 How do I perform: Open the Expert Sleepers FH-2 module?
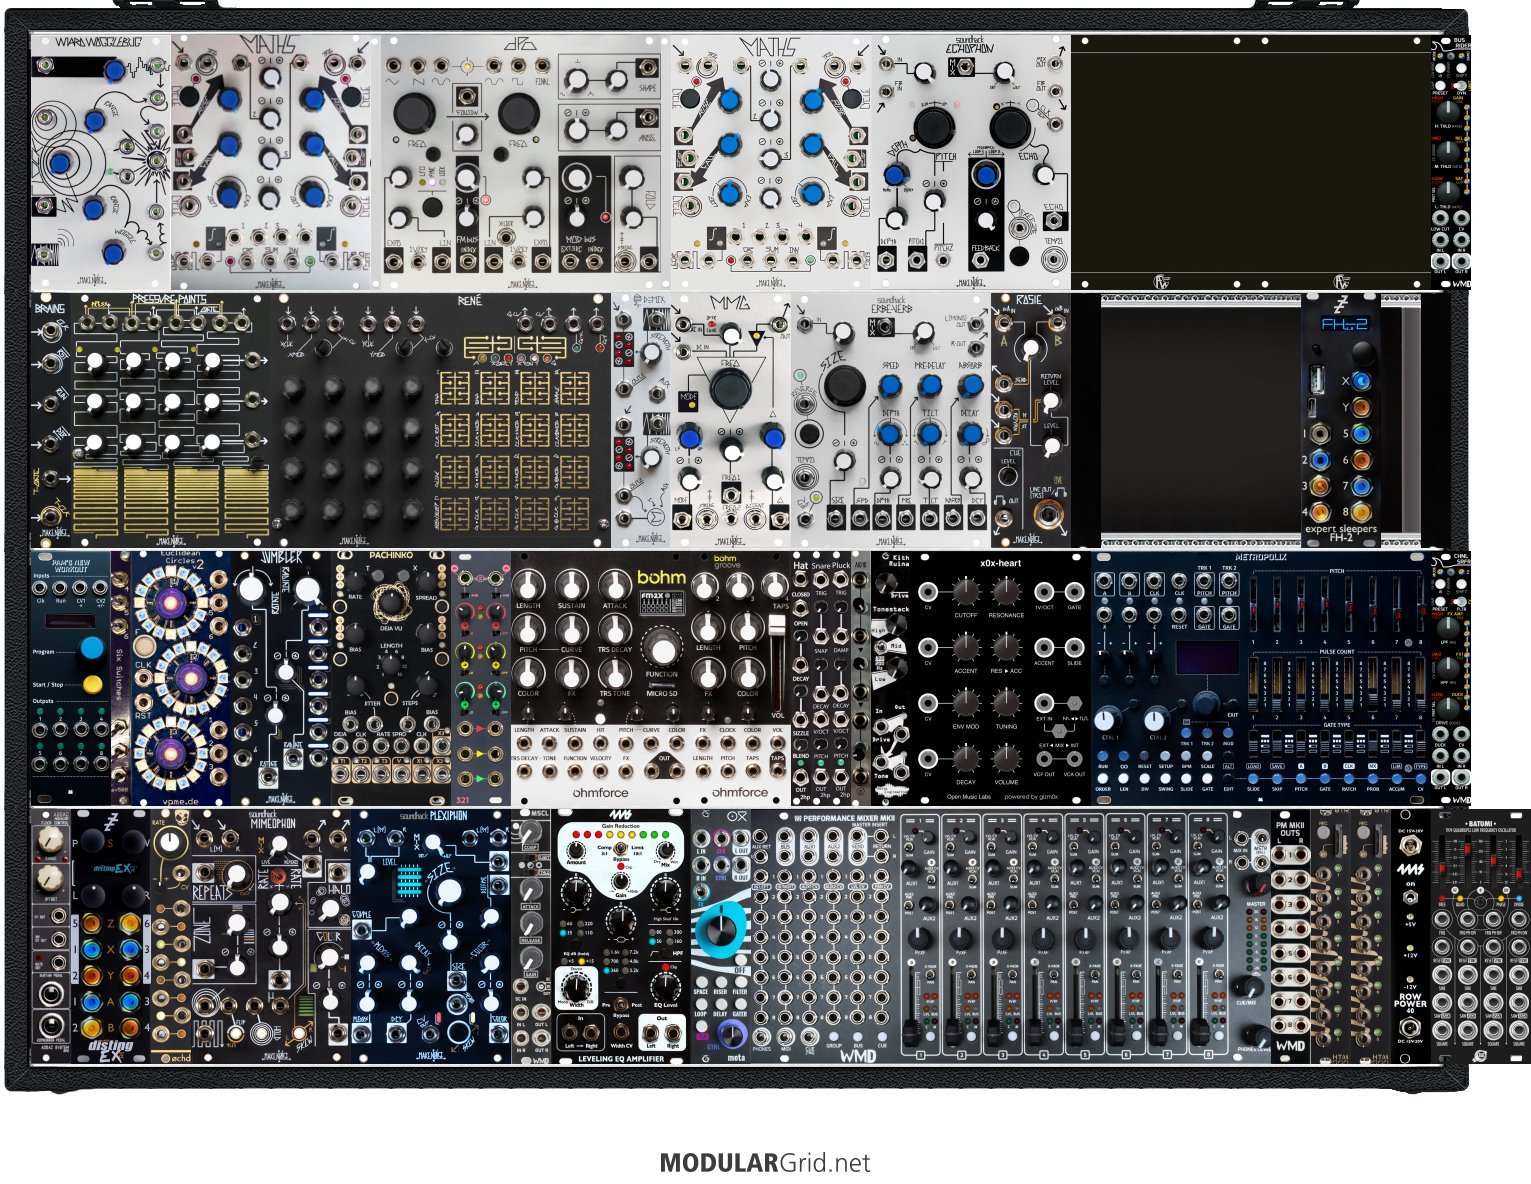1340,420
